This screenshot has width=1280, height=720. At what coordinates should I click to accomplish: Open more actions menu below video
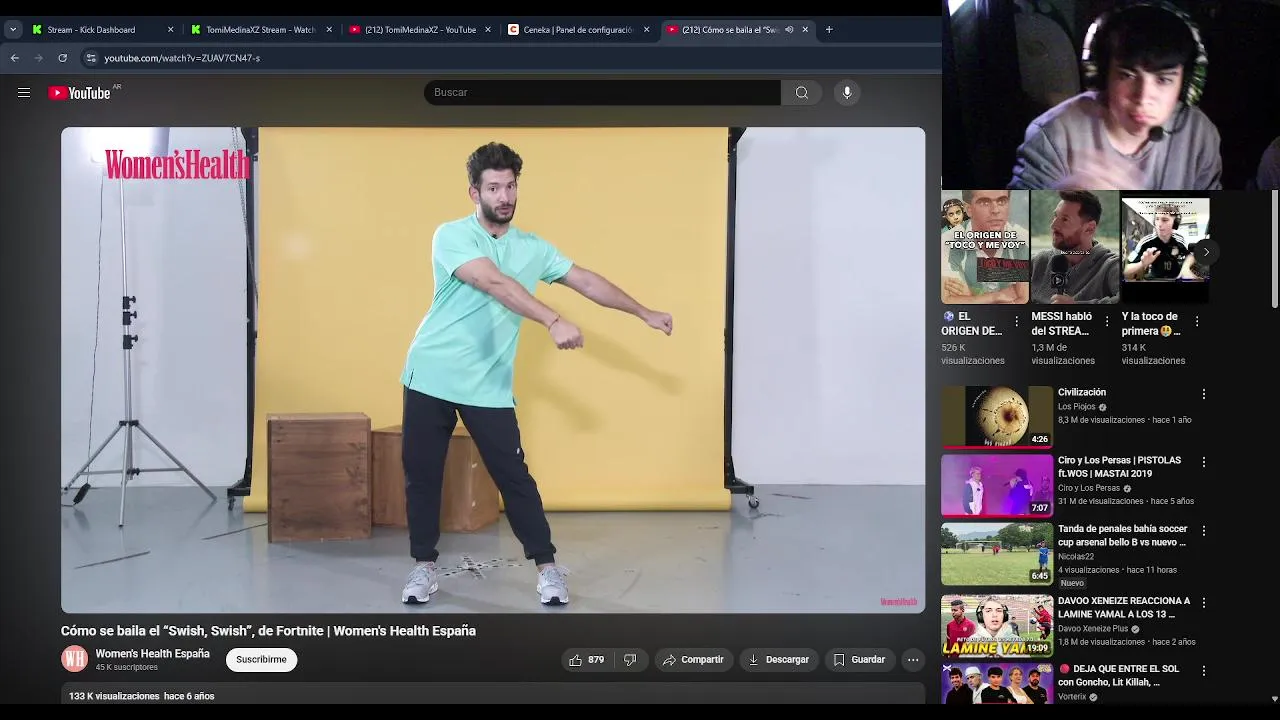click(913, 660)
